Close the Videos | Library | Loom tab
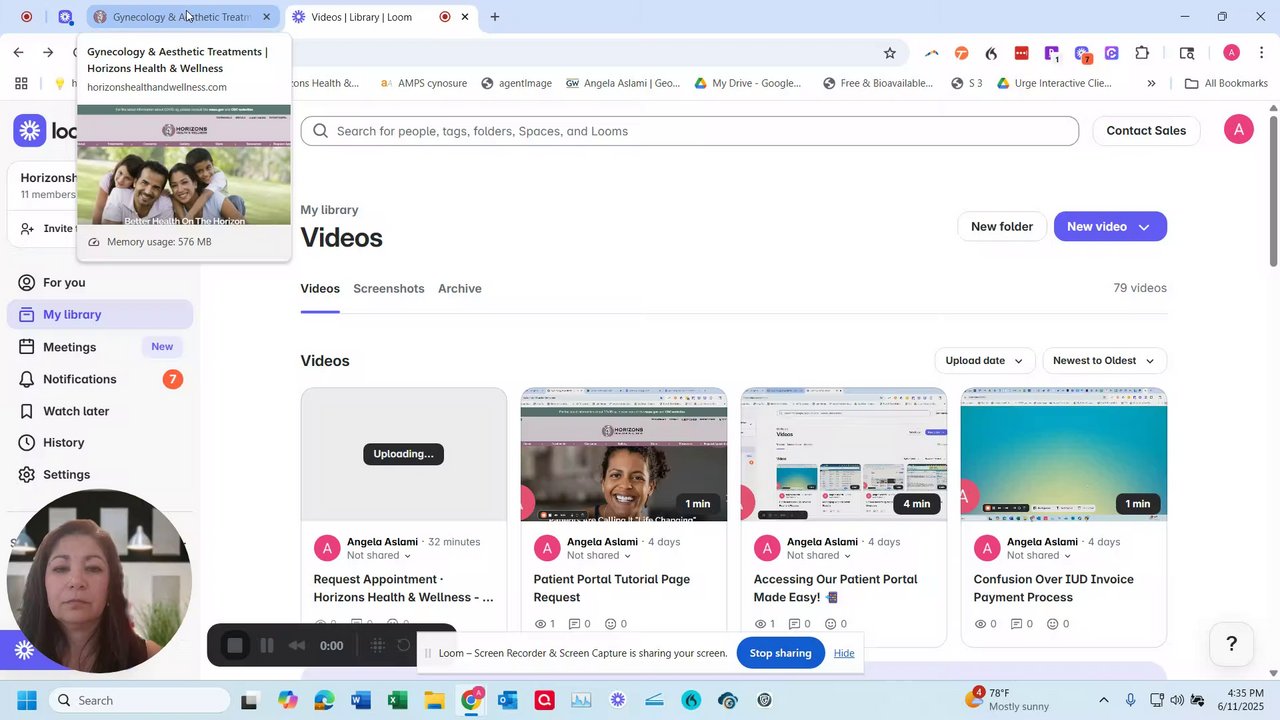 pyautogui.click(x=465, y=17)
